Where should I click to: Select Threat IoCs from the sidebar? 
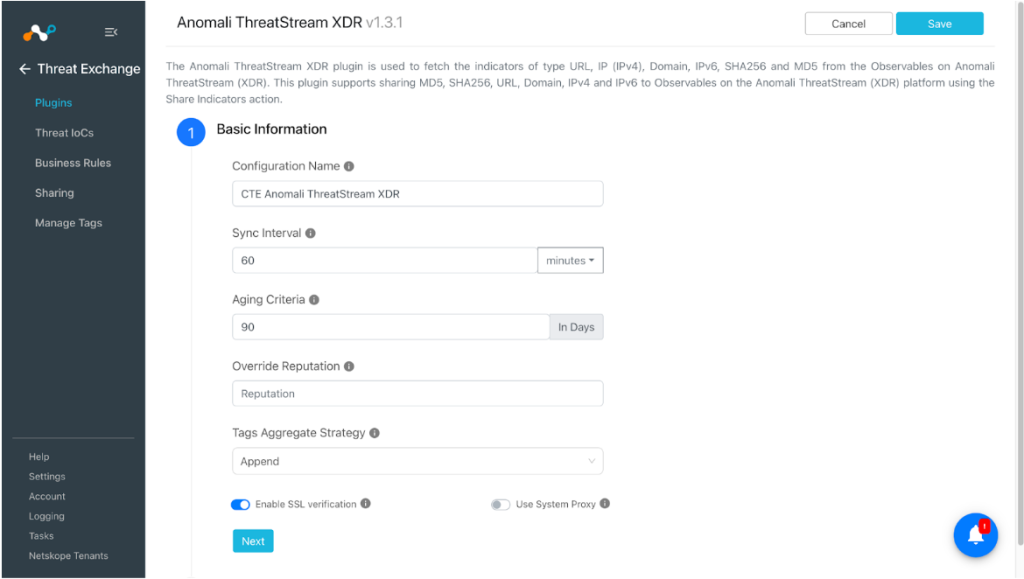[66, 132]
